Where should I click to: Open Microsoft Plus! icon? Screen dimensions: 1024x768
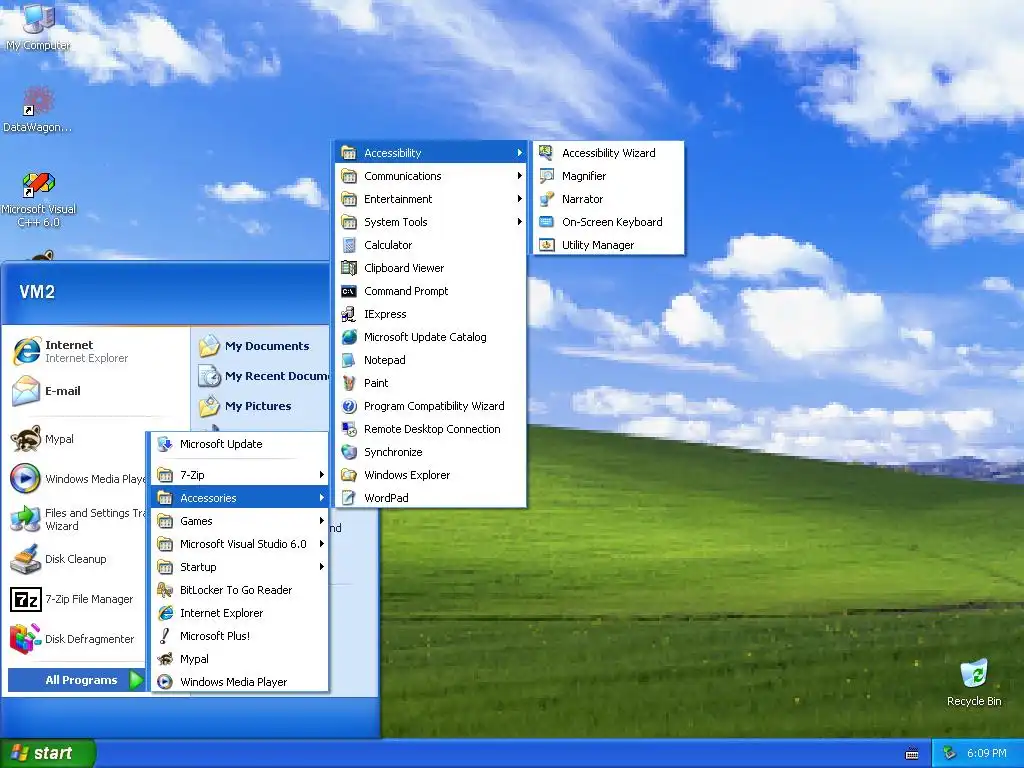pyautogui.click(x=165, y=636)
